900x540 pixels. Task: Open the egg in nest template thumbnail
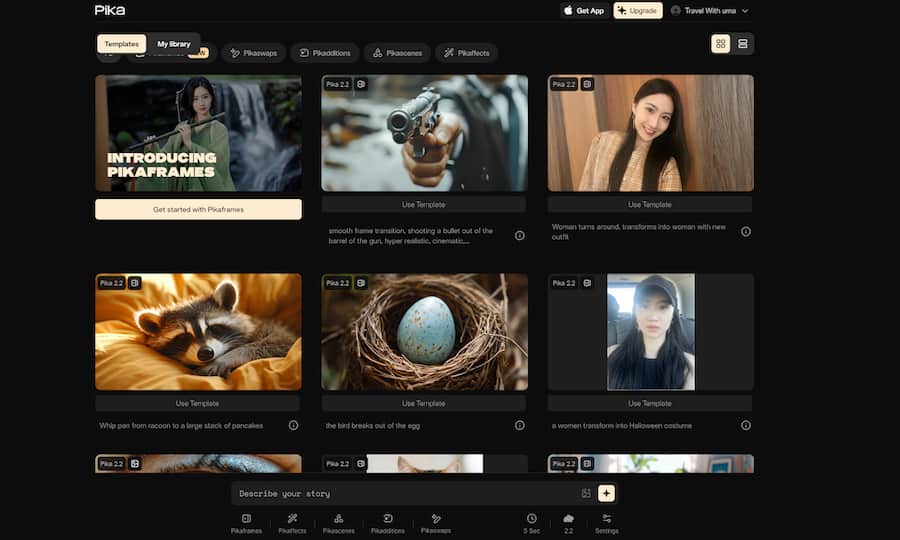[425, 332]
